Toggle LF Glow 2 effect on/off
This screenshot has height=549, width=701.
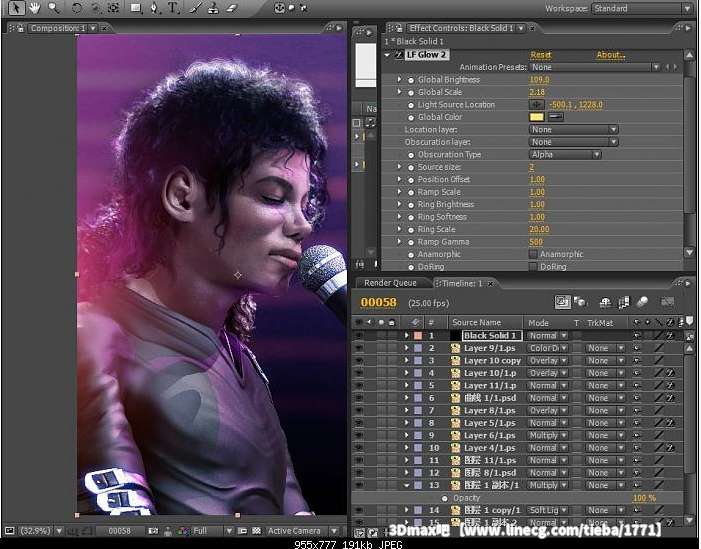pyautogui.click(x=399, y=55)
